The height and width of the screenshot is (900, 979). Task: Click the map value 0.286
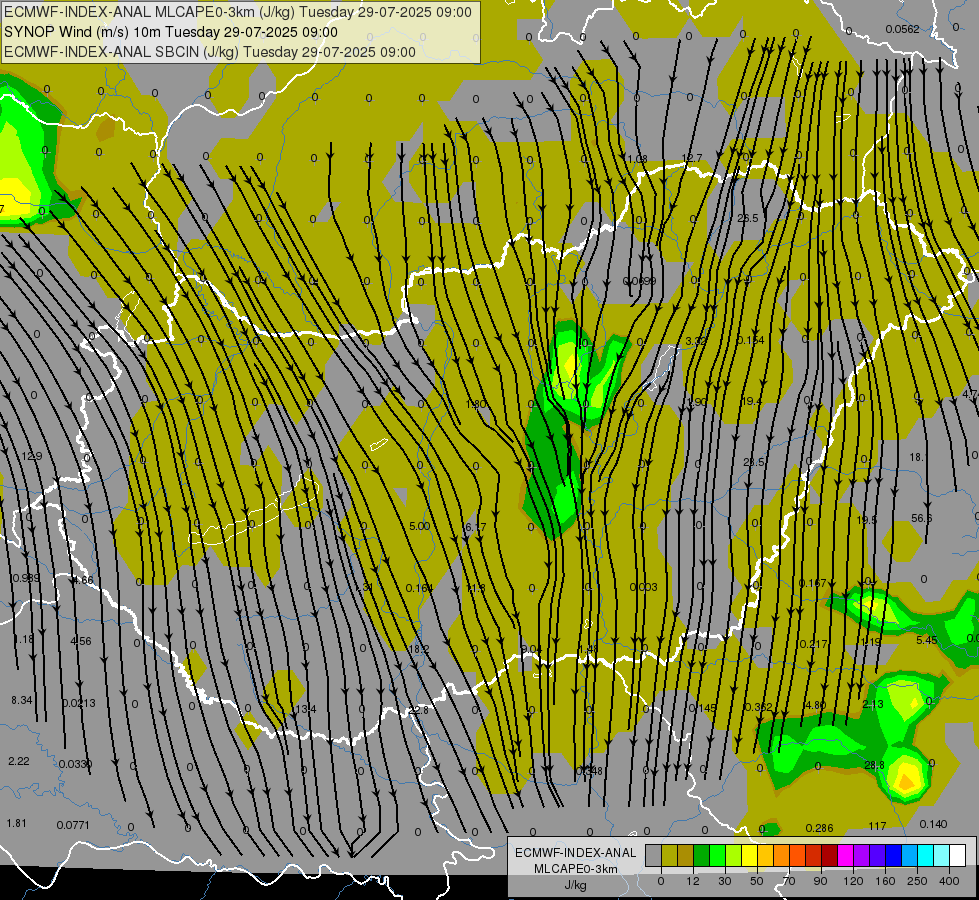(x=819, y=828)
